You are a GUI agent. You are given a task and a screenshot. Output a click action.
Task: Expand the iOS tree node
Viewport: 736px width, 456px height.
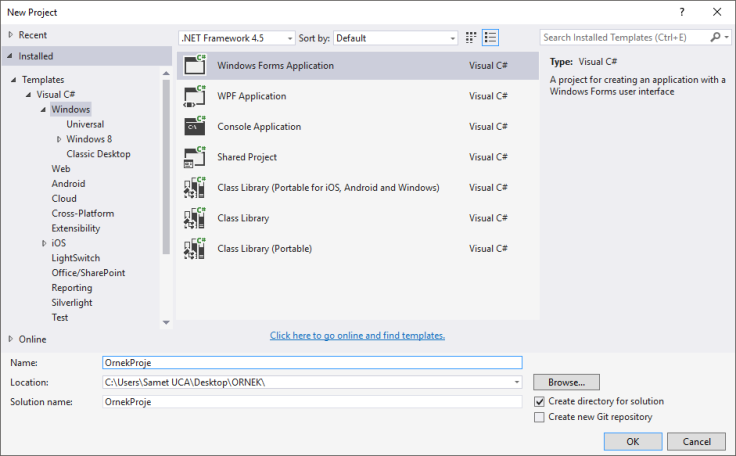click(44, 243)
